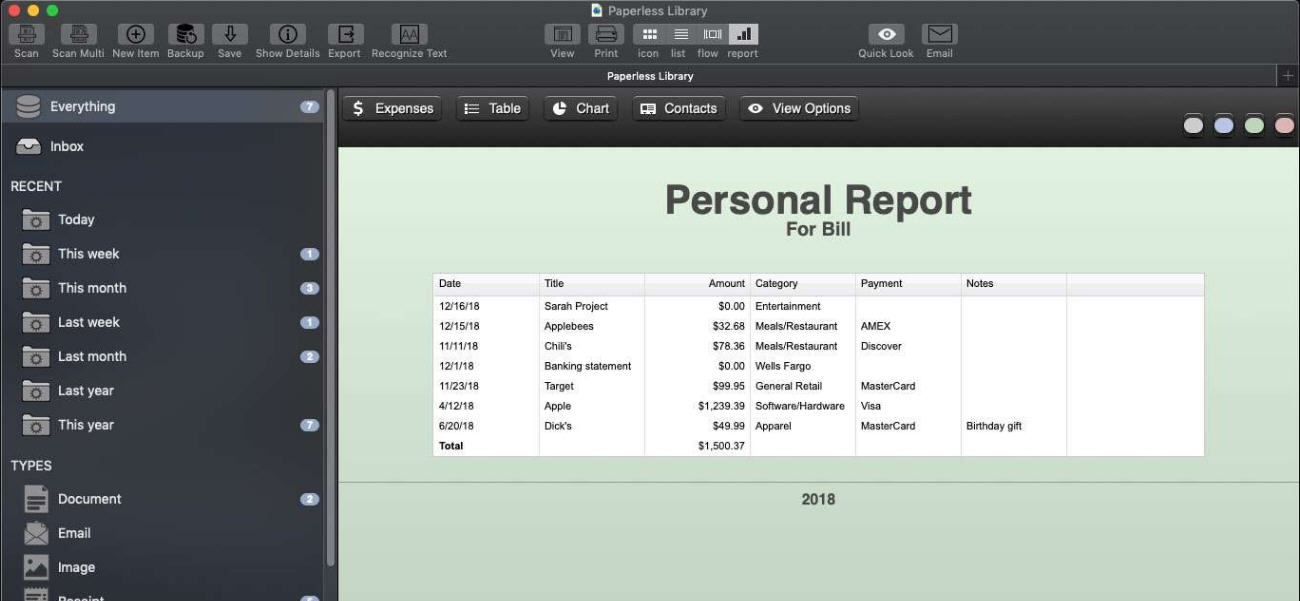Switch to the Table tab

pyautogui.click(x=492, y=107)
